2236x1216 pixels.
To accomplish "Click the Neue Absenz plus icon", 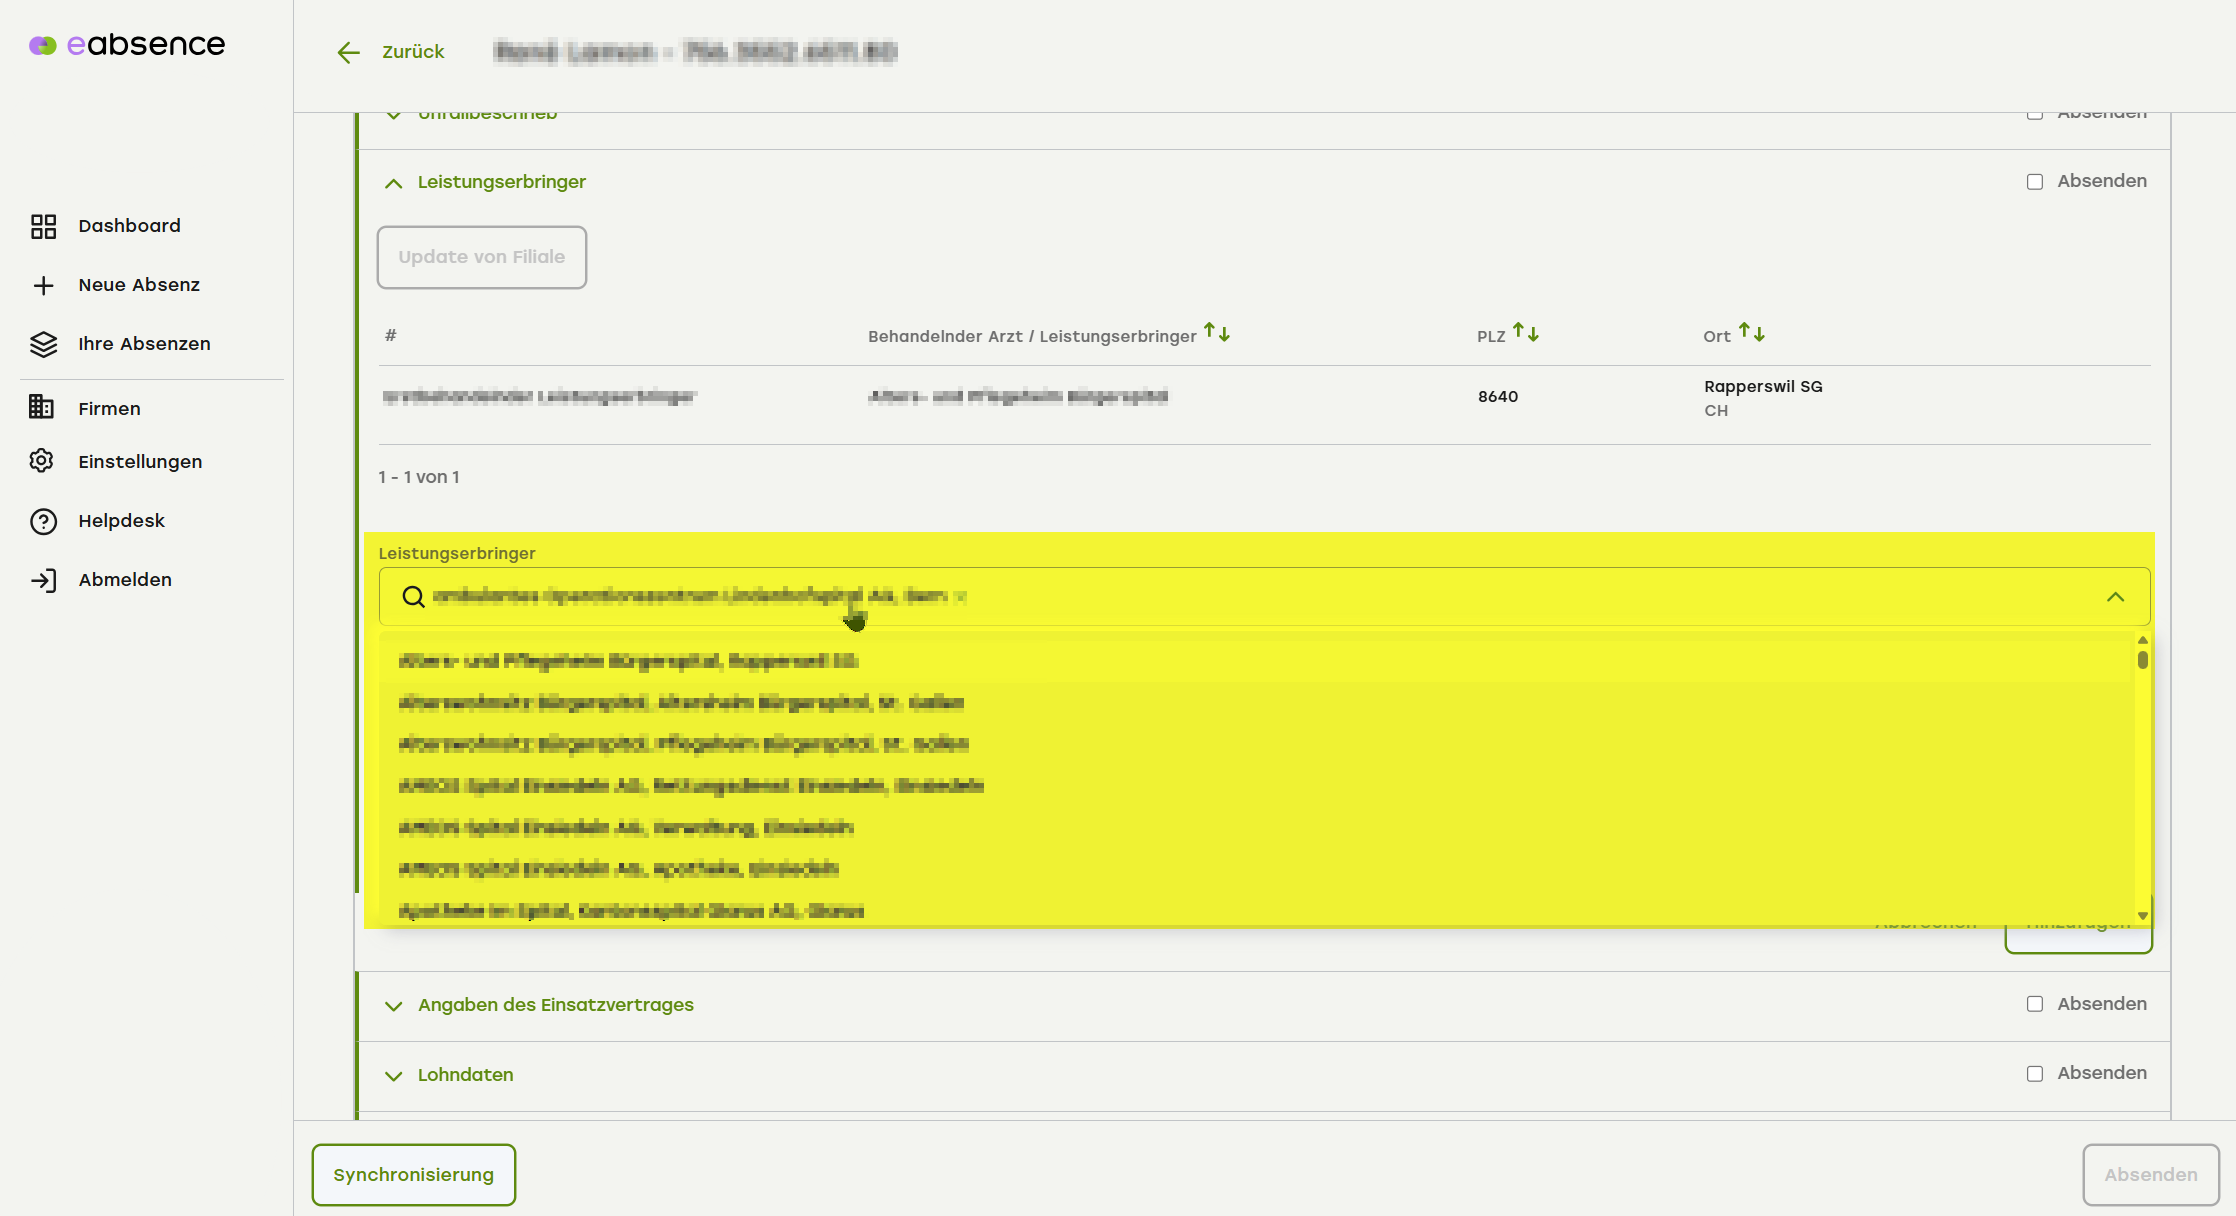I will (43, 286).
